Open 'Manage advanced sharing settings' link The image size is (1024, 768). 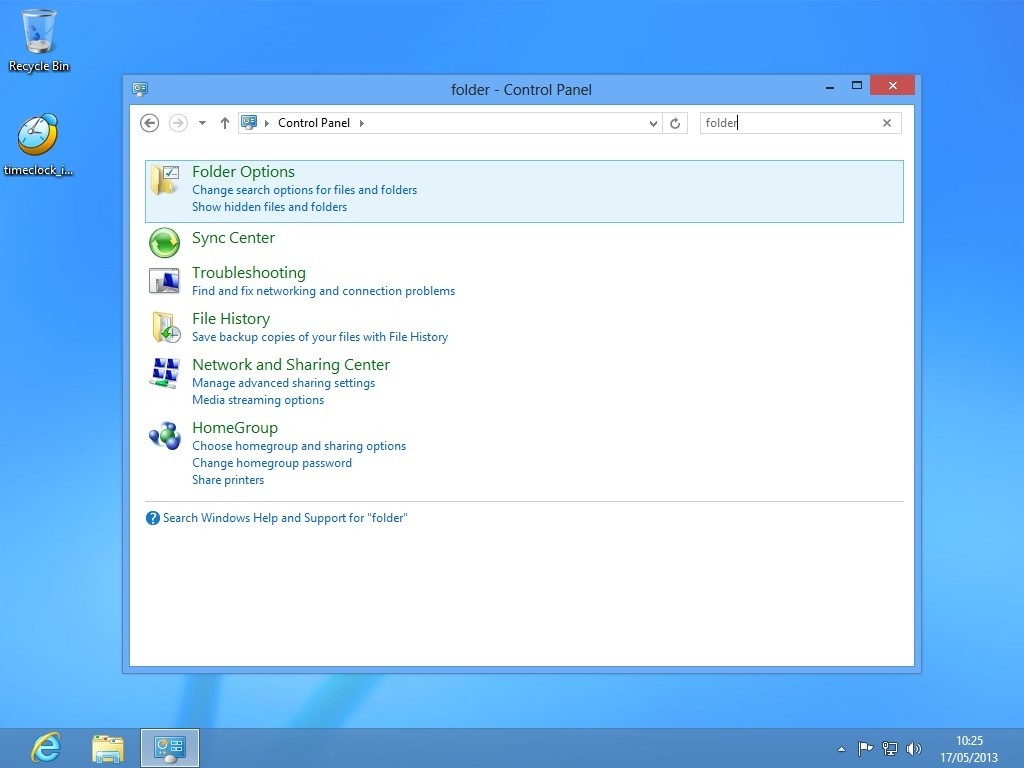pos(283,383)
